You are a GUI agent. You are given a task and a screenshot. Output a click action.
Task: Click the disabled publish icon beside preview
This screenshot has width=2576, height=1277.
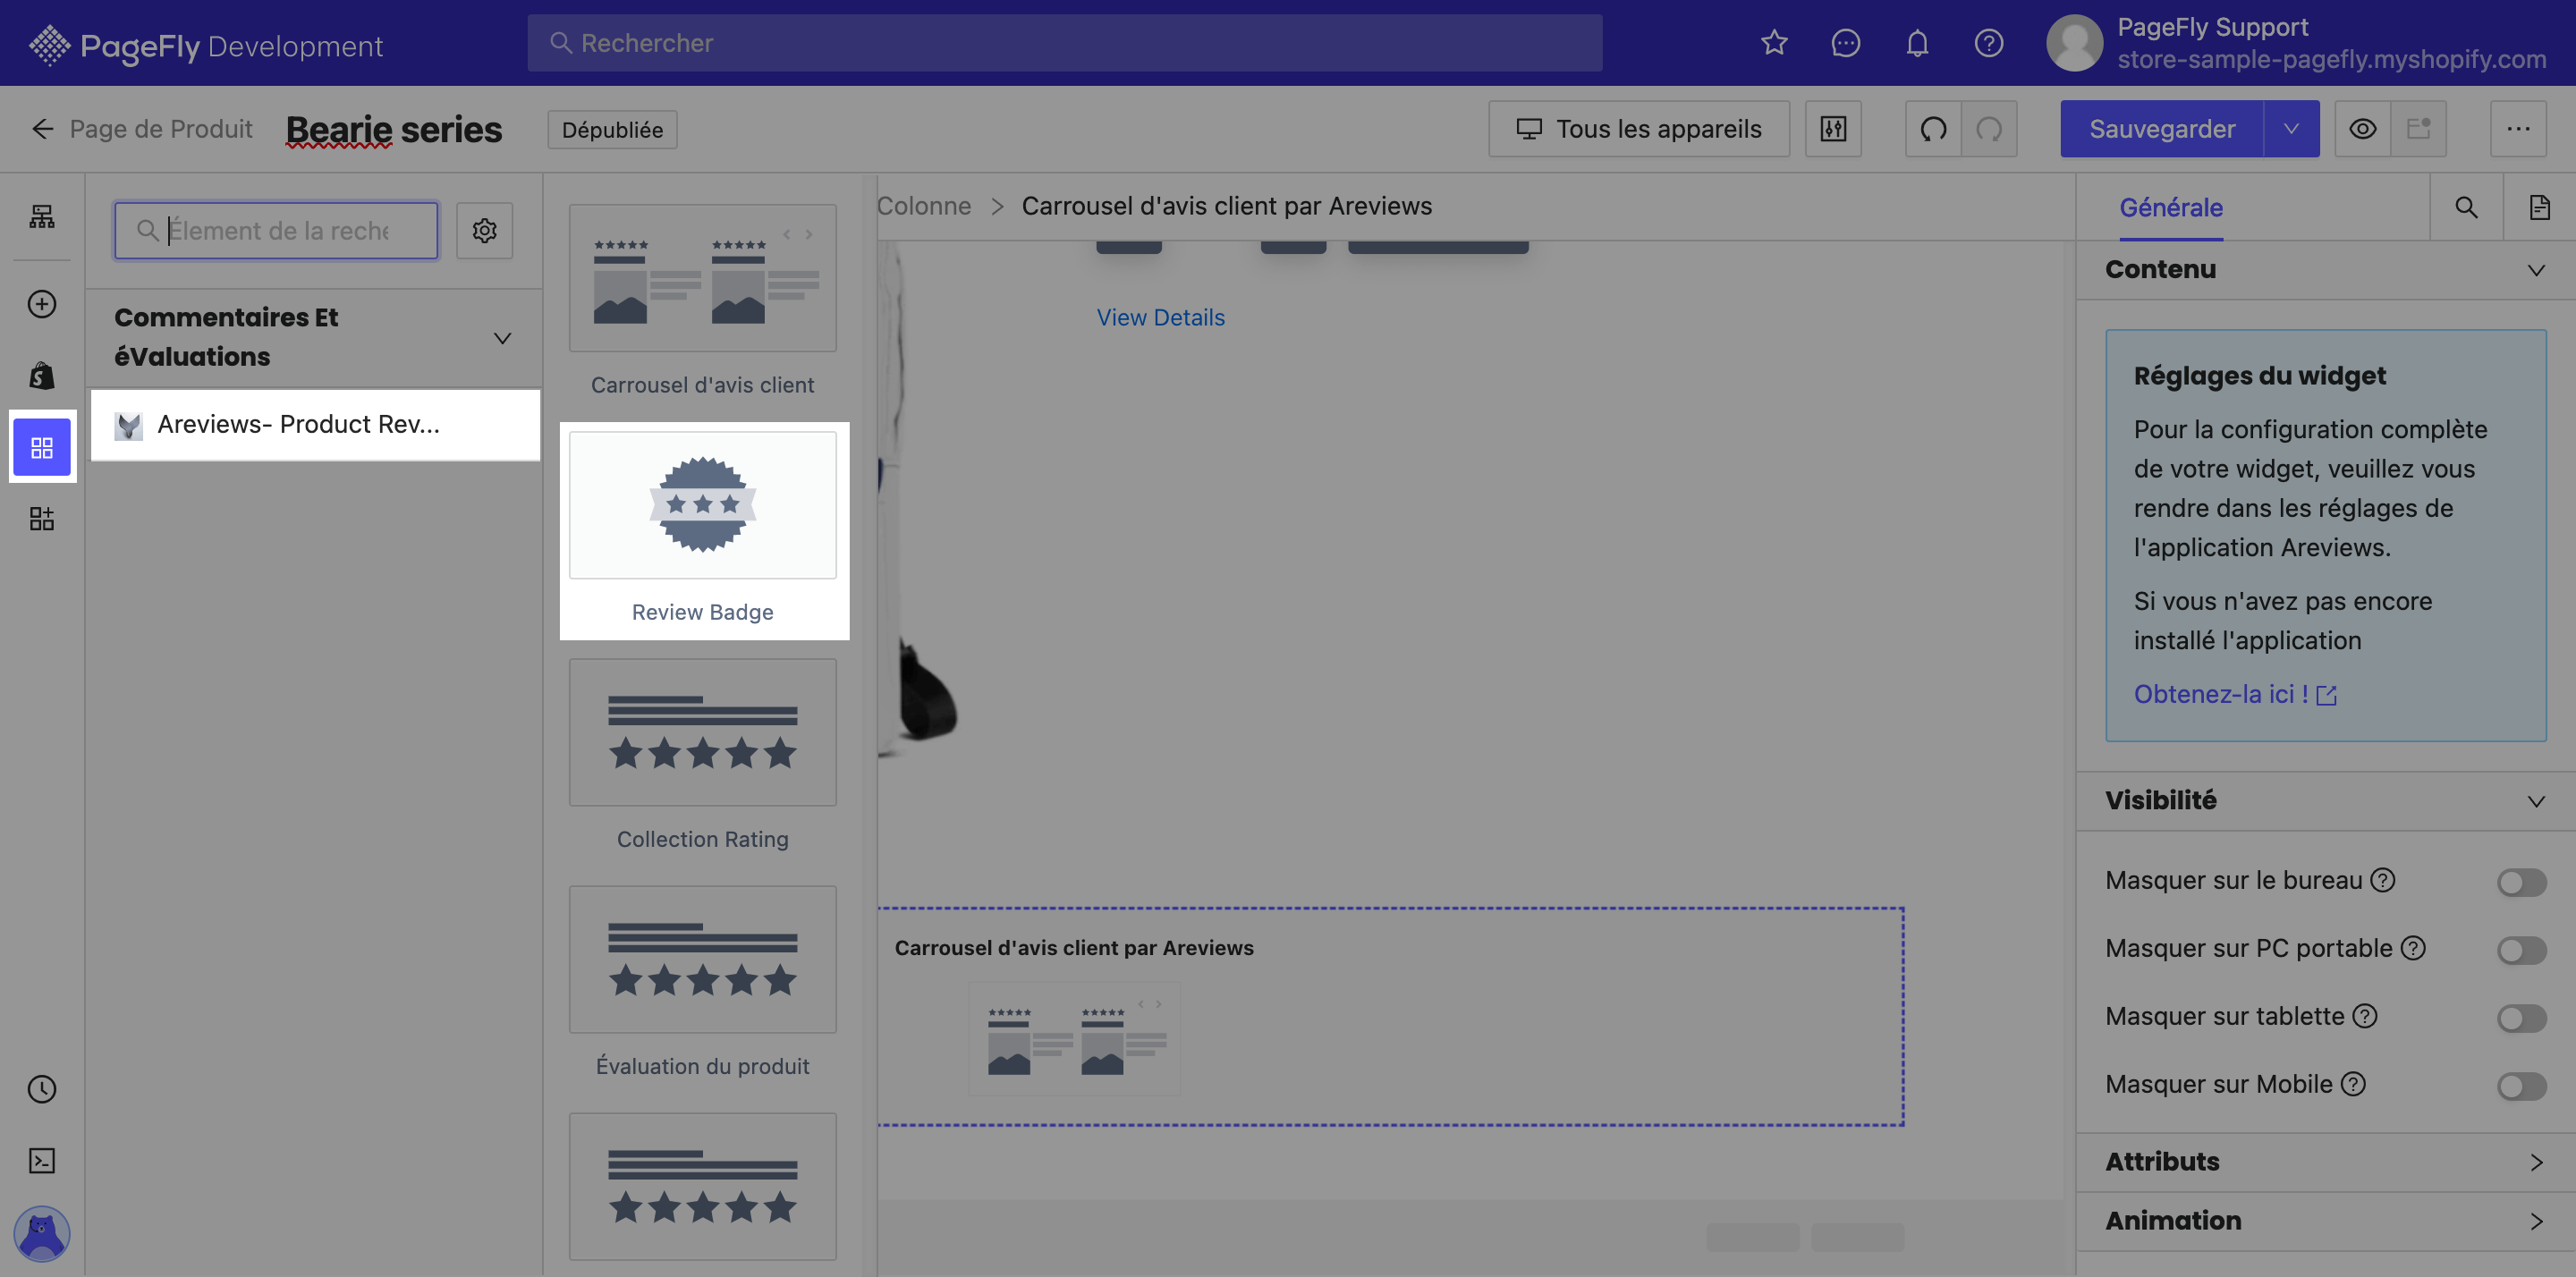point(2418,129)
